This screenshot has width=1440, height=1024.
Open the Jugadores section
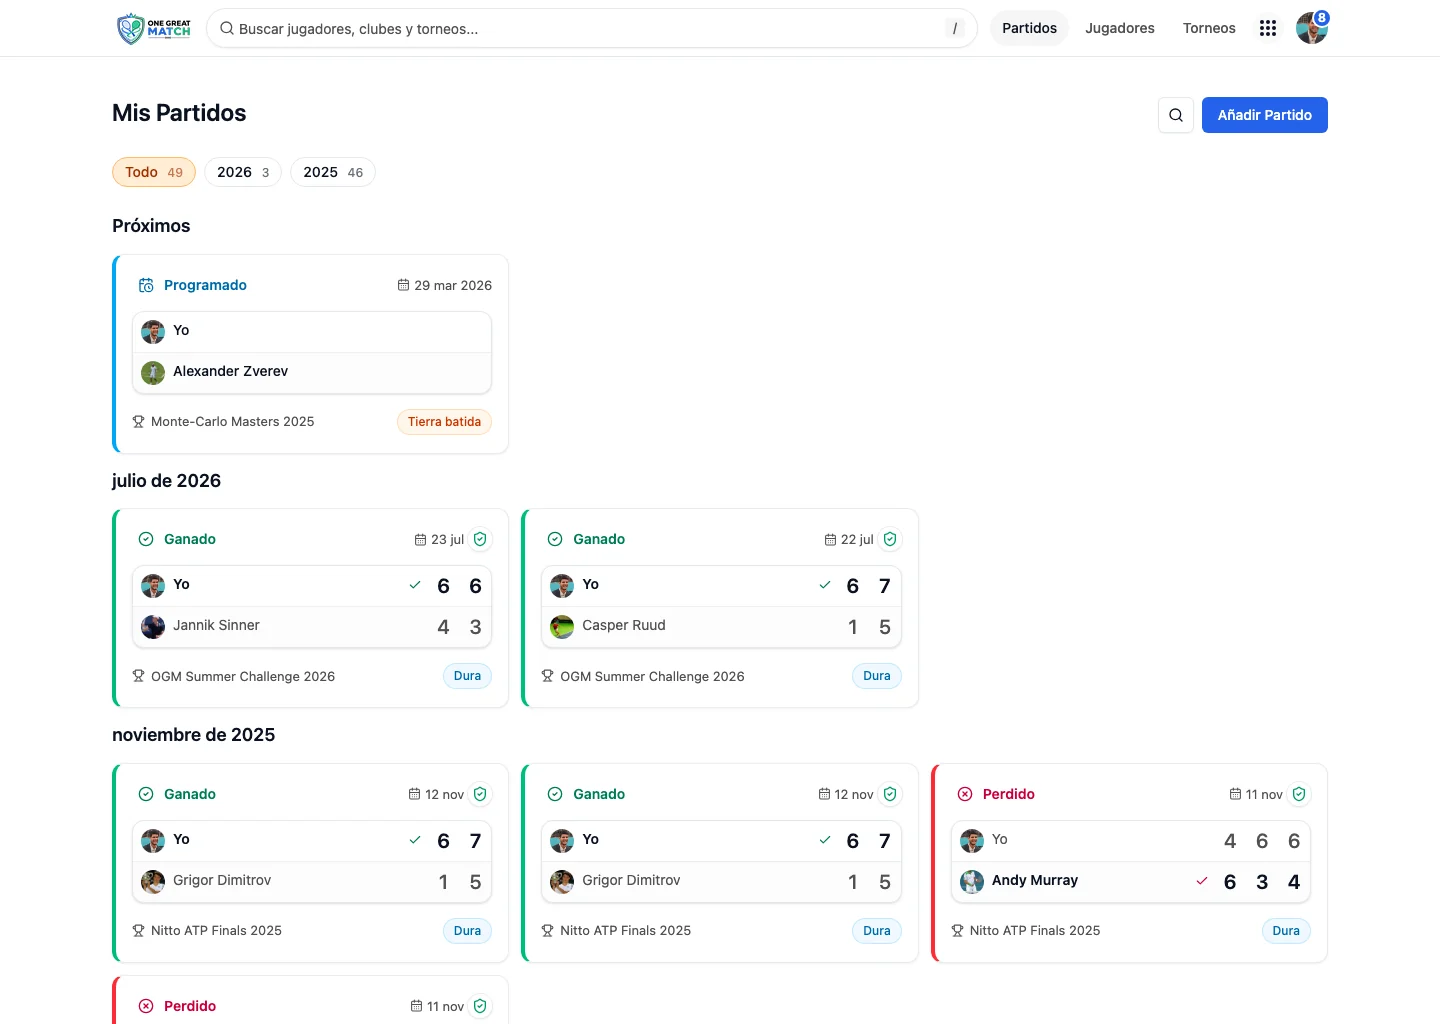click(1120, 28)
